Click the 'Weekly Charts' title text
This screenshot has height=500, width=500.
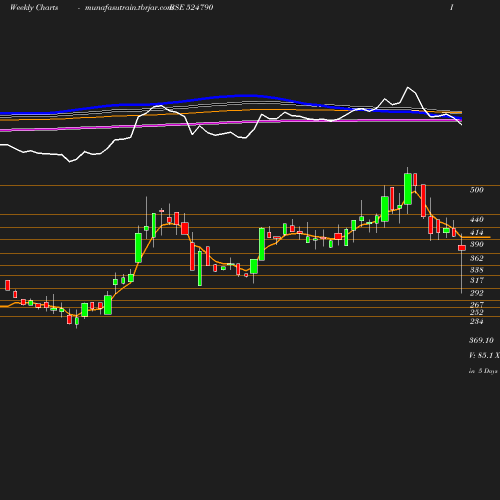click(34, 7)
